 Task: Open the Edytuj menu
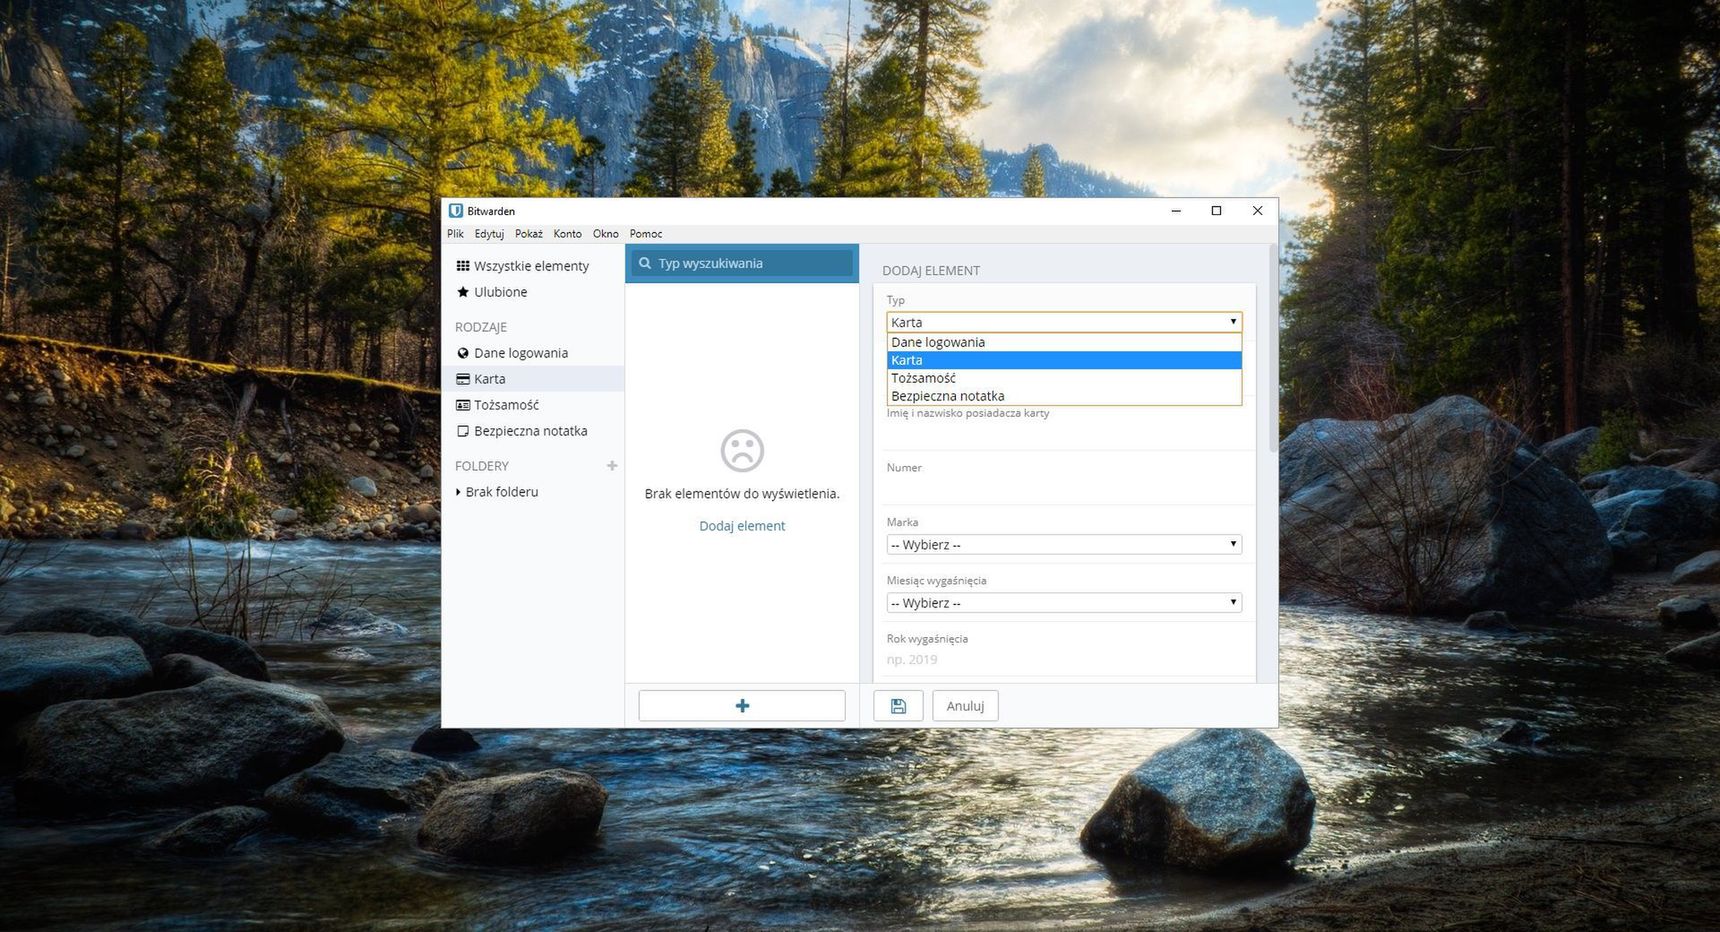[489, 234]
